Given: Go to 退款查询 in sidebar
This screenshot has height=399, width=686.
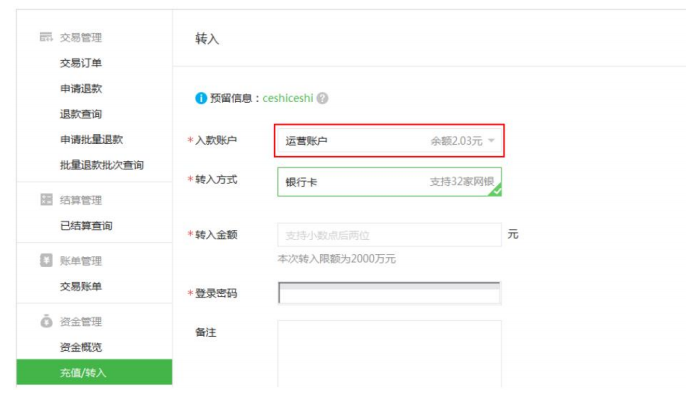Looking at the screenshot, I should tap(81, 114).
